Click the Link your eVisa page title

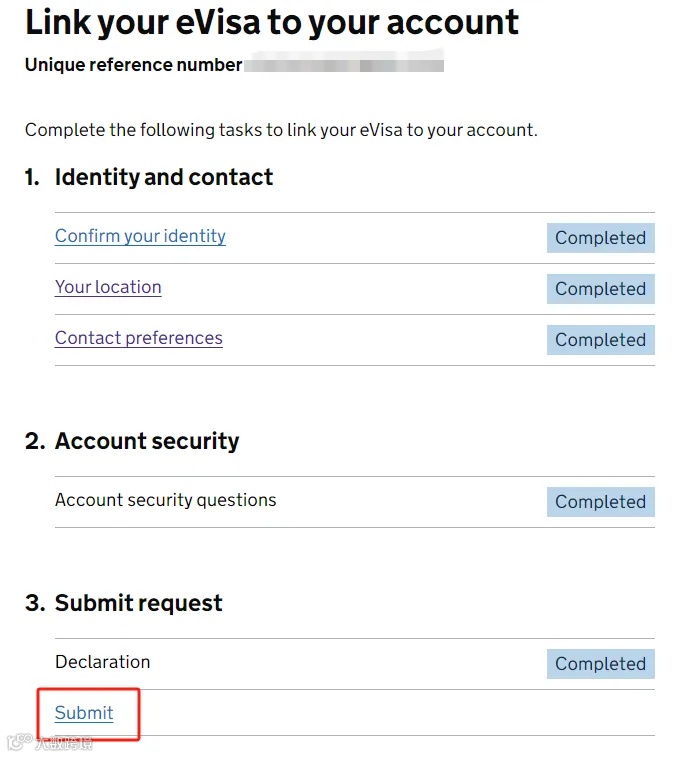pyautogui.click(x=272, y=22)
